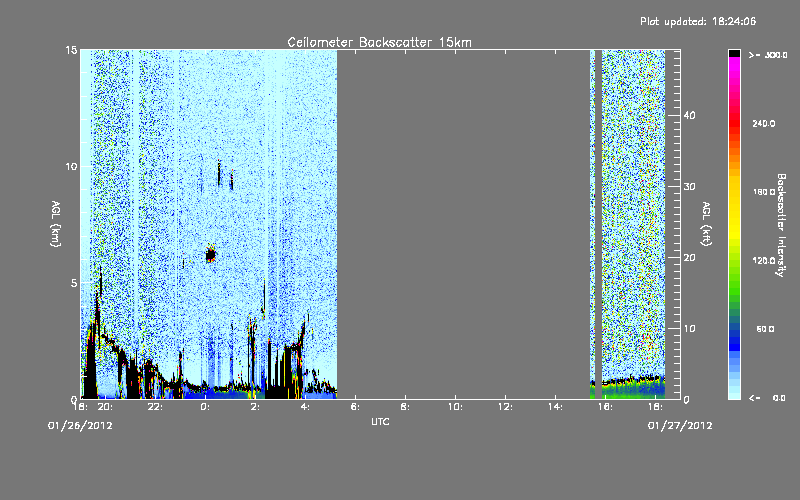Click the round black echo near 6 km
This screenshot has width=800, height=500.
coord(210,254)
